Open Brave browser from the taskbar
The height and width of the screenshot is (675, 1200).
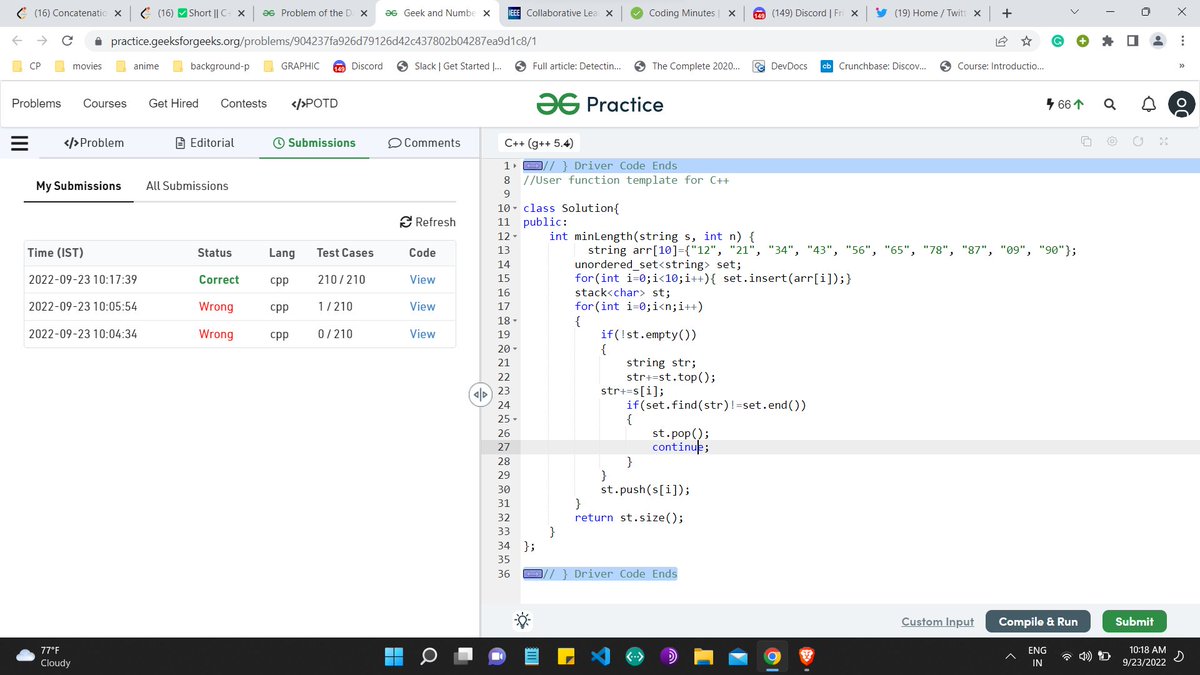806,657
